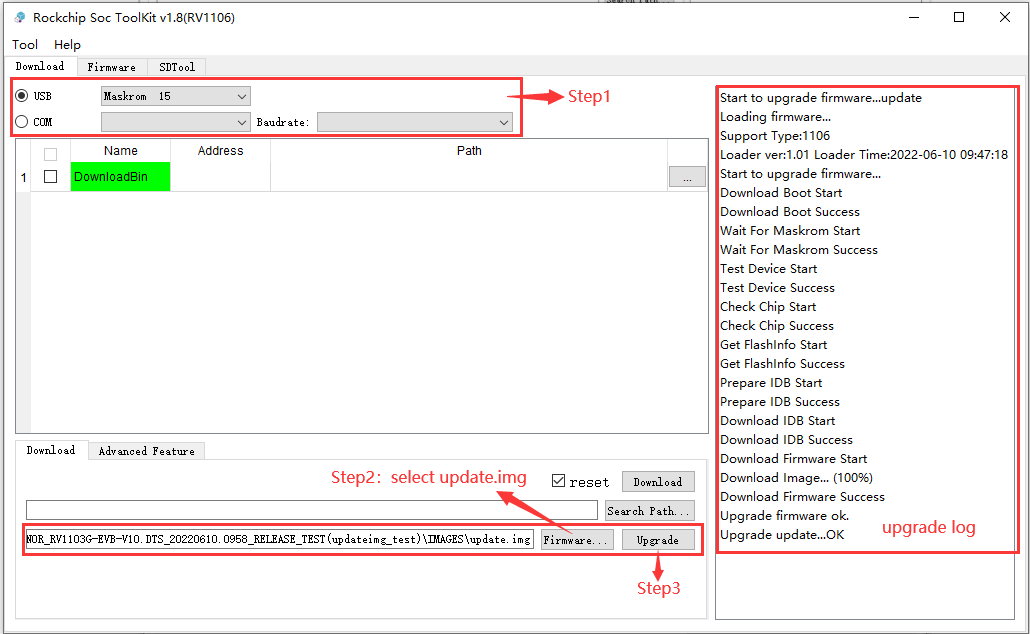Tick the DownloadBin row checkbox
Image resolution: width=1030 pixels, height=634 pixels.
[x=50, y=177]
